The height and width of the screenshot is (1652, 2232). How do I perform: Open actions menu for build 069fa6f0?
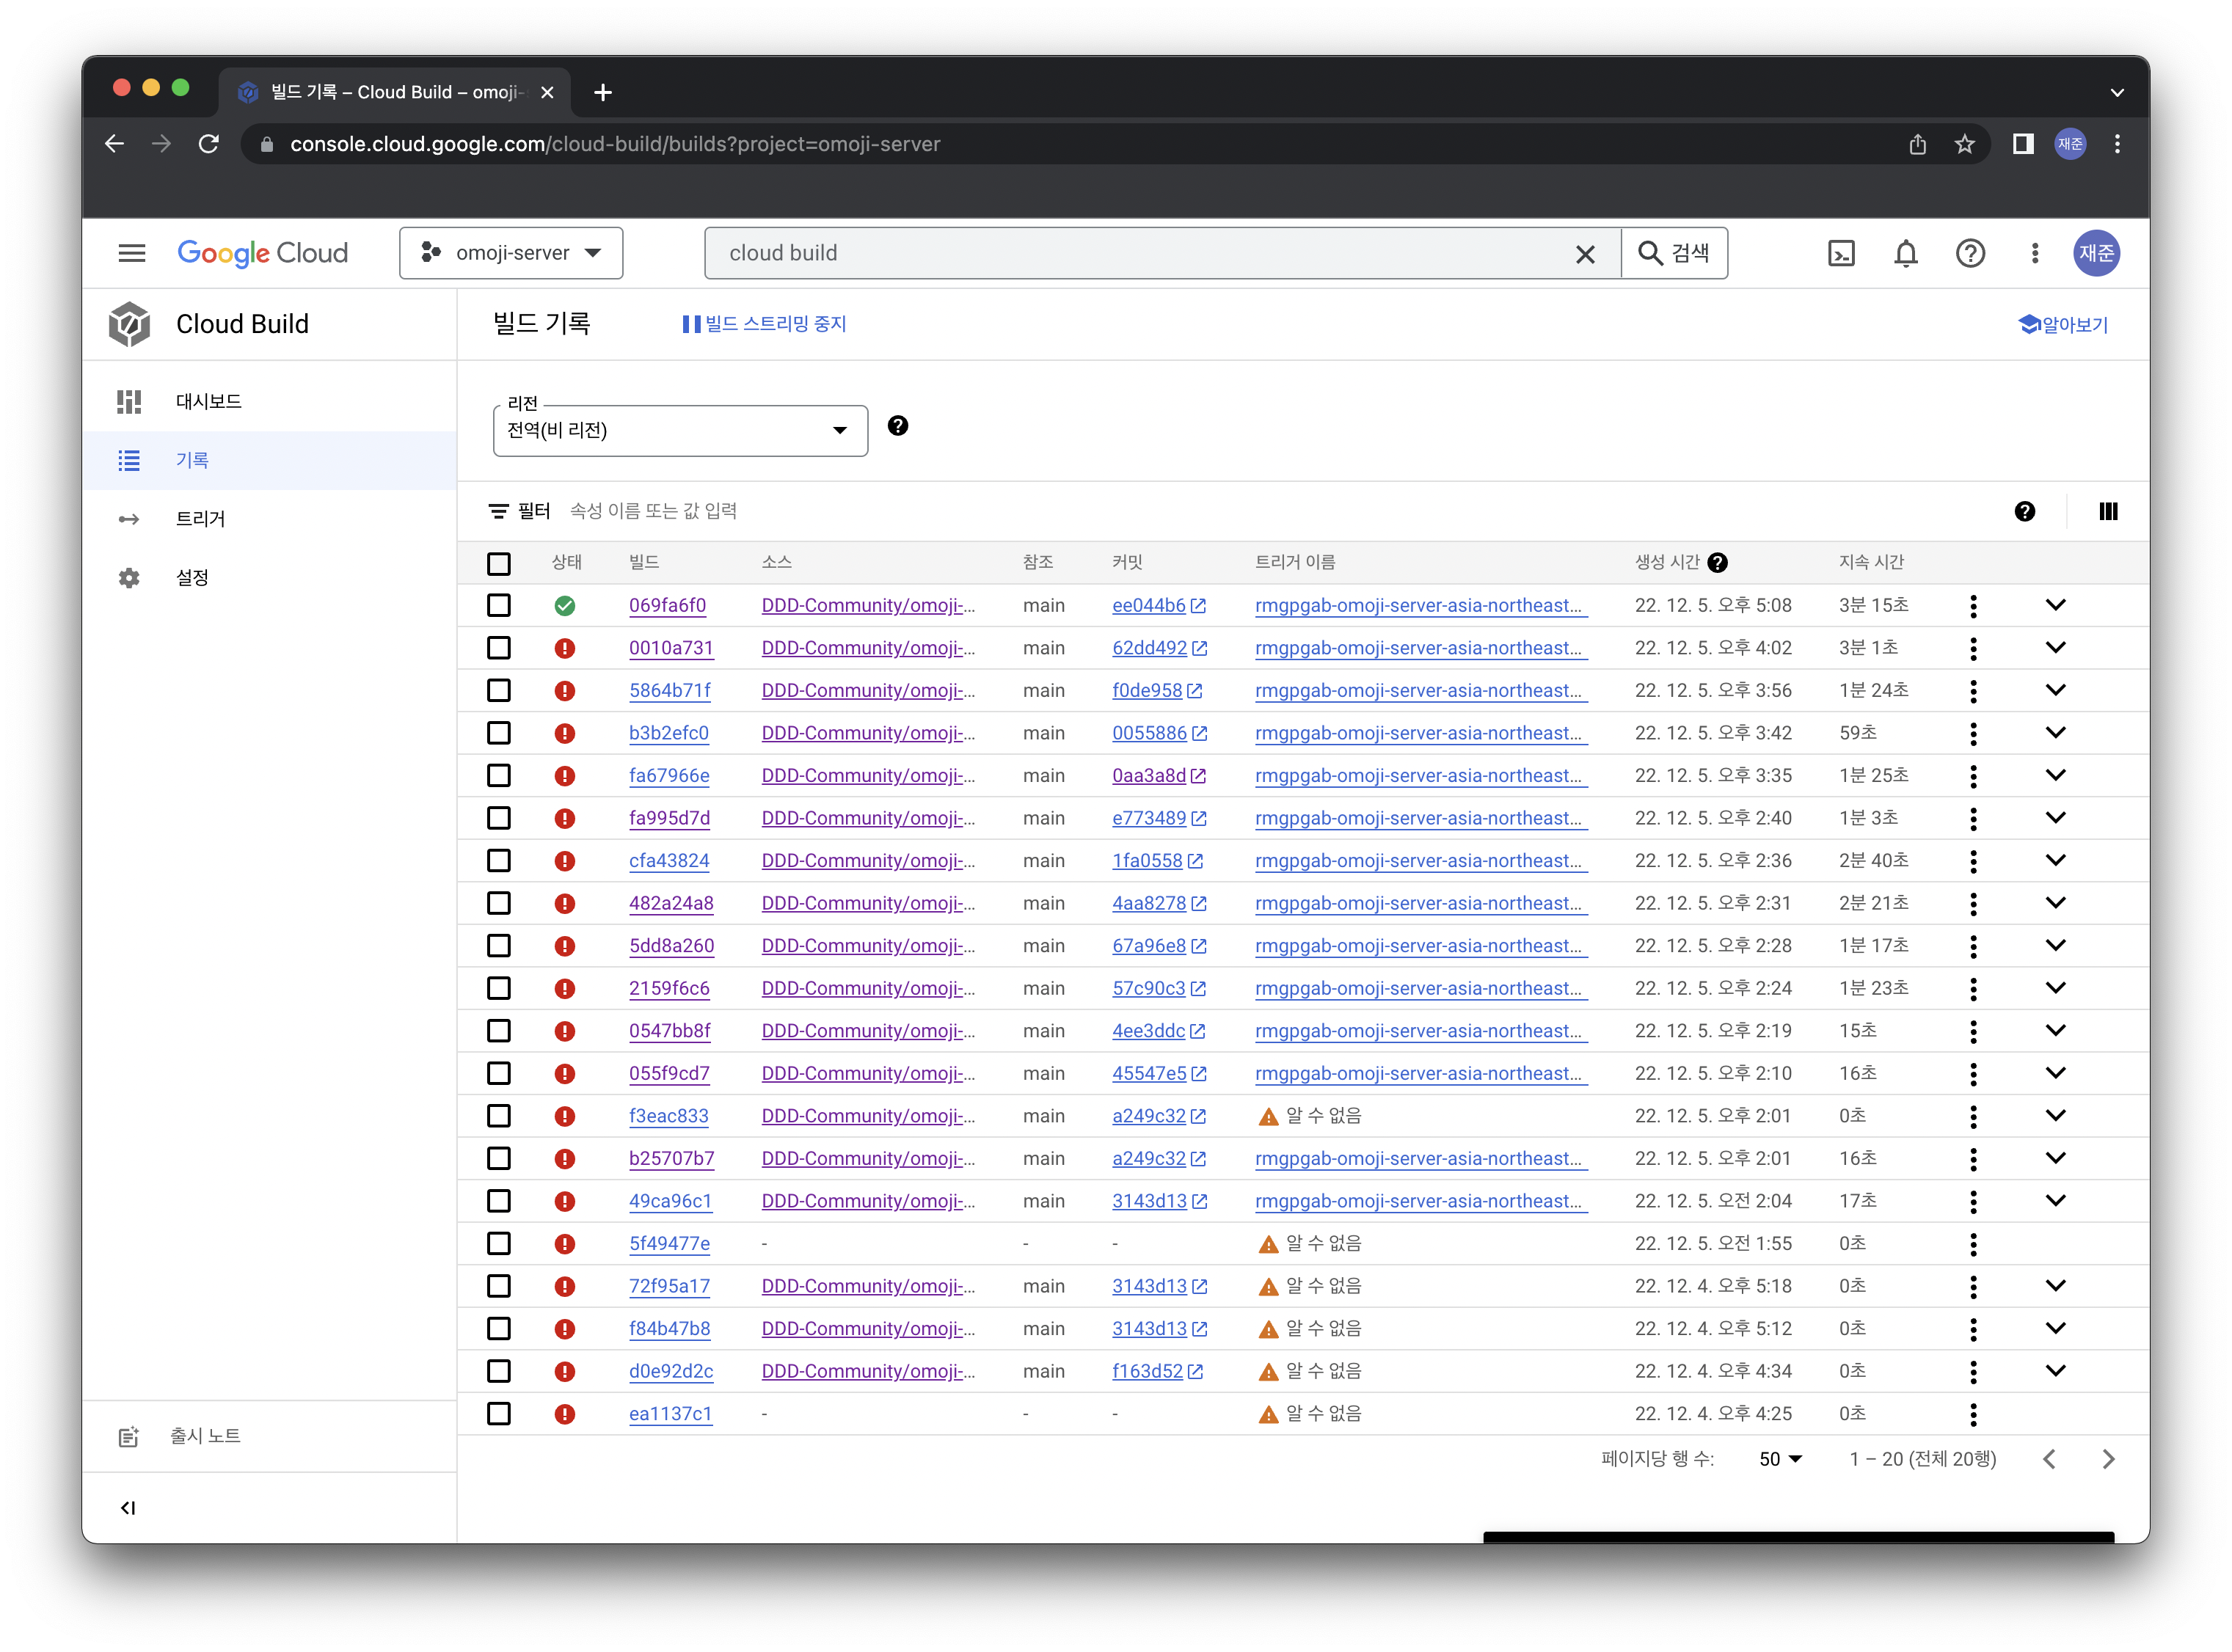point(1972,606)
